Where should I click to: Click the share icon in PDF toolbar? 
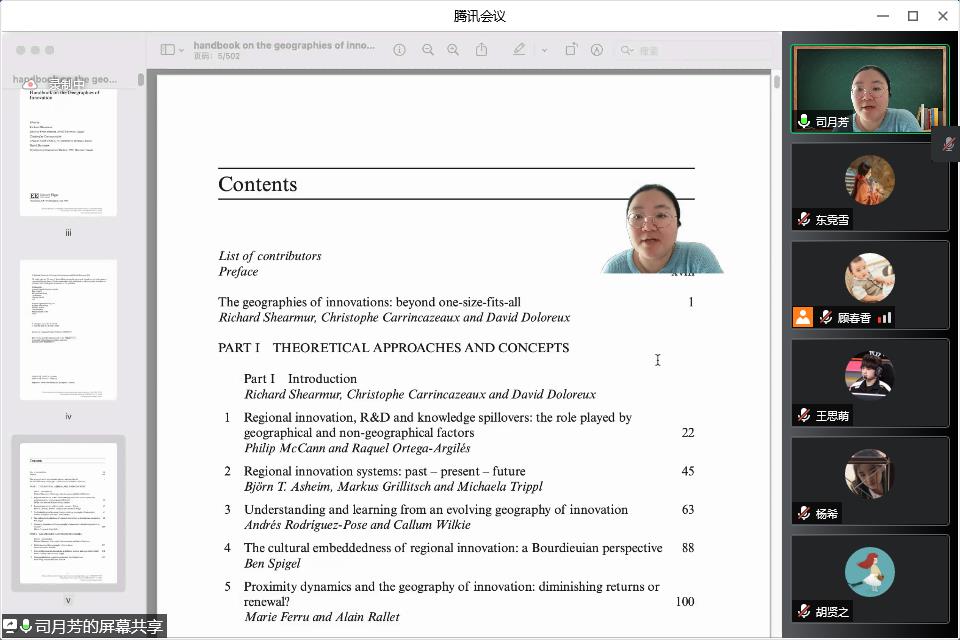click(482, 50)
